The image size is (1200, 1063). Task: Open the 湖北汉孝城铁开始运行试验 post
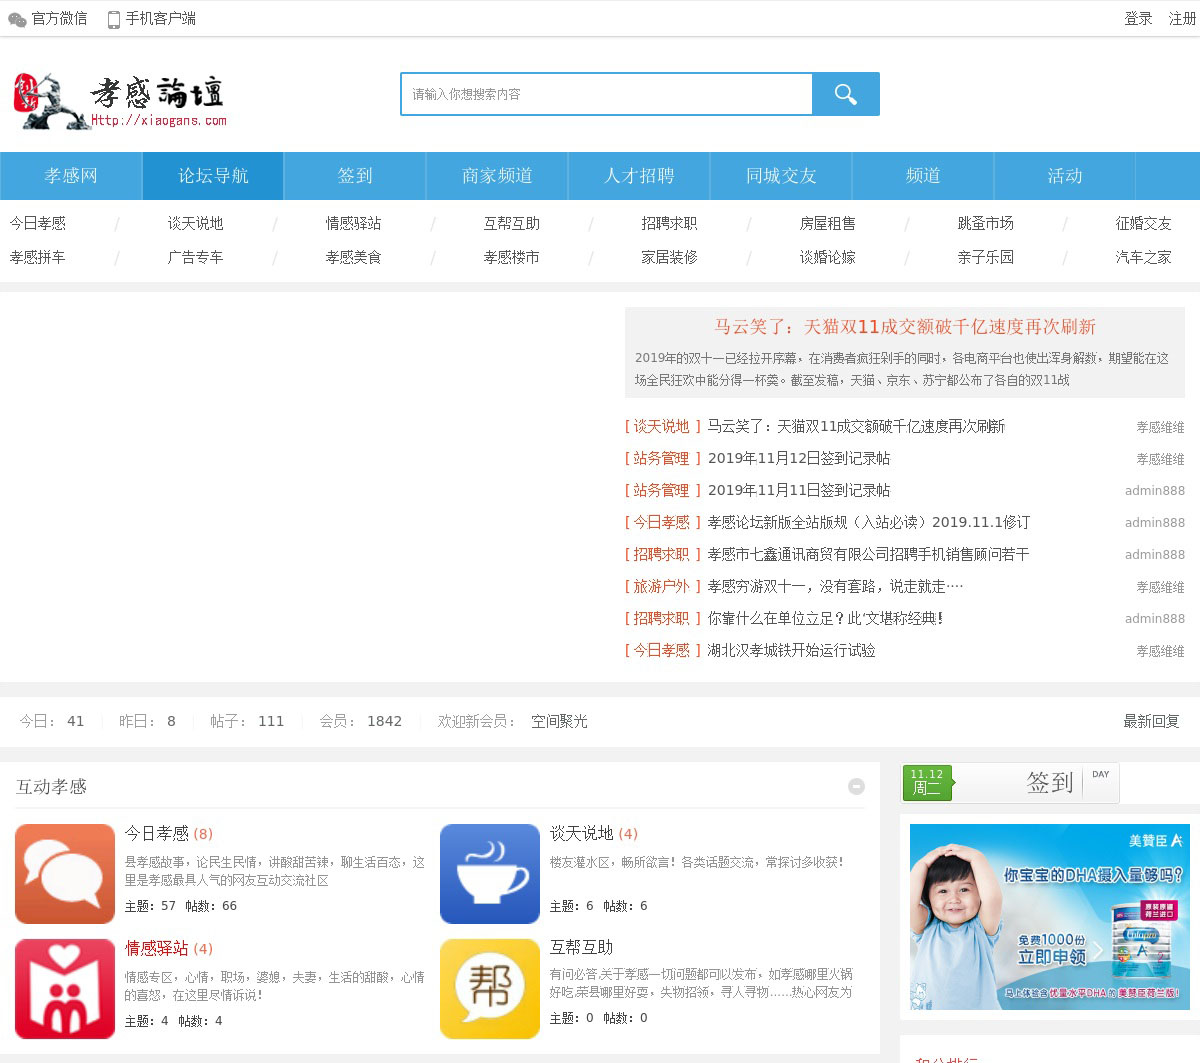791,650
